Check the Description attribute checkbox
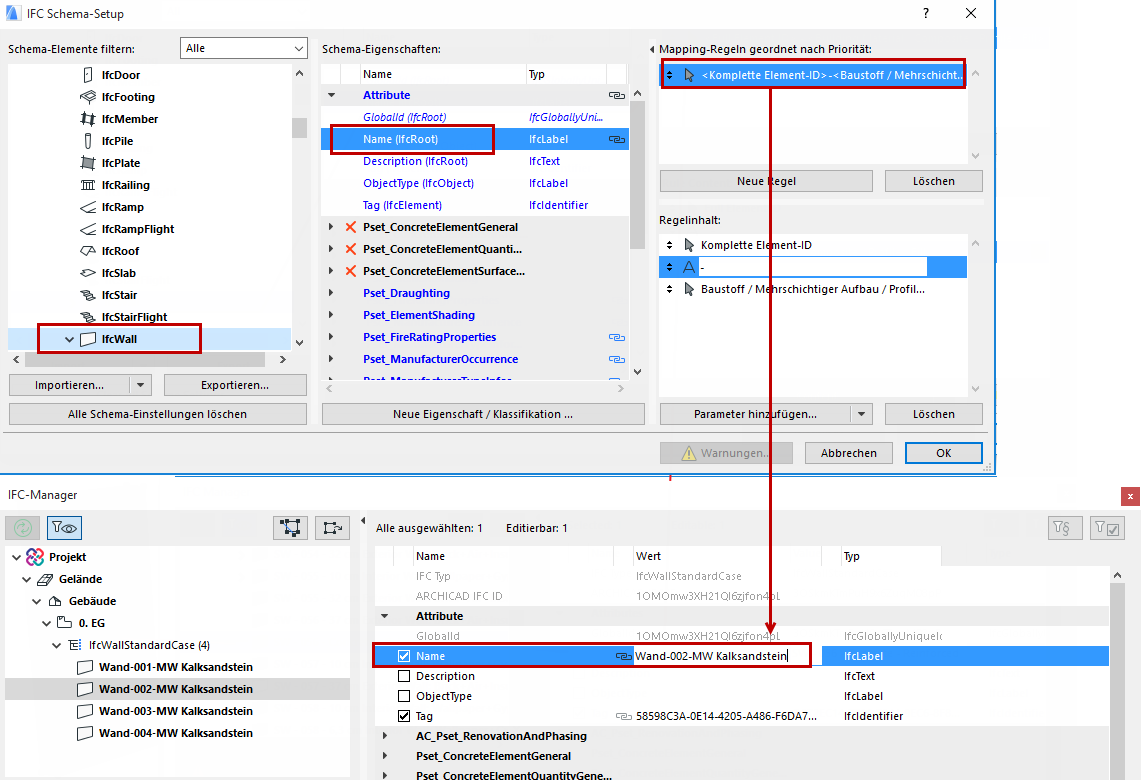The image size is (1143, 780). pyautogui.click(x=404, y=676)
